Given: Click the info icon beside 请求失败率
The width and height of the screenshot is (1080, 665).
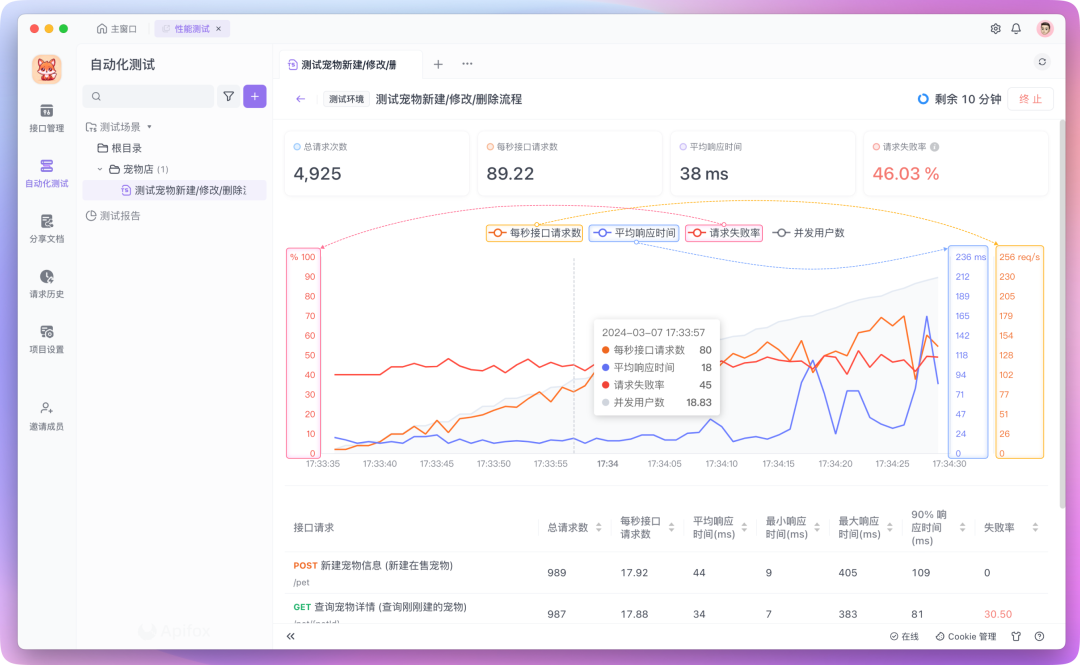Looking at the screenshot, I should (x=935, y=147).
